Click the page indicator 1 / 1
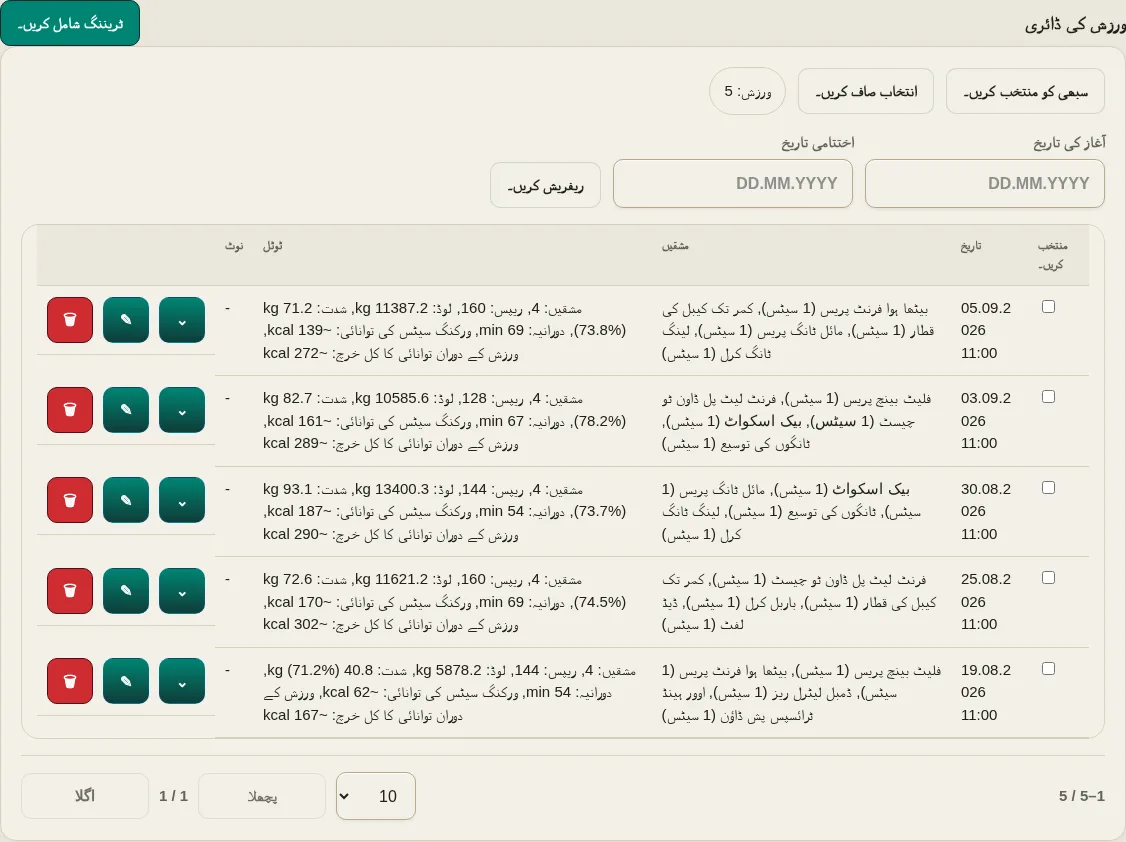Viewport: 1126px width, 842px height. point(173,796)
